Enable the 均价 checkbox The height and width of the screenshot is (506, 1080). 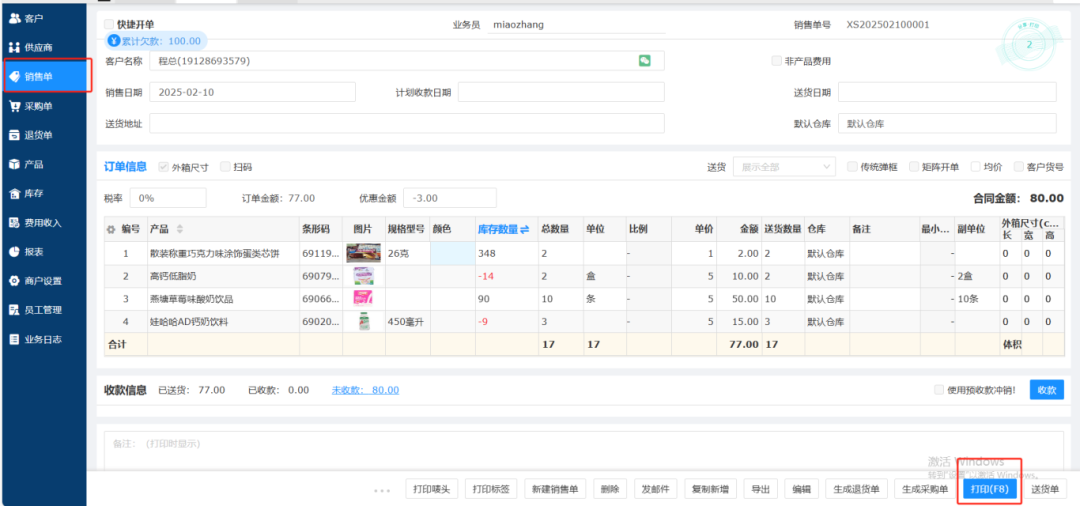(975, 167)
